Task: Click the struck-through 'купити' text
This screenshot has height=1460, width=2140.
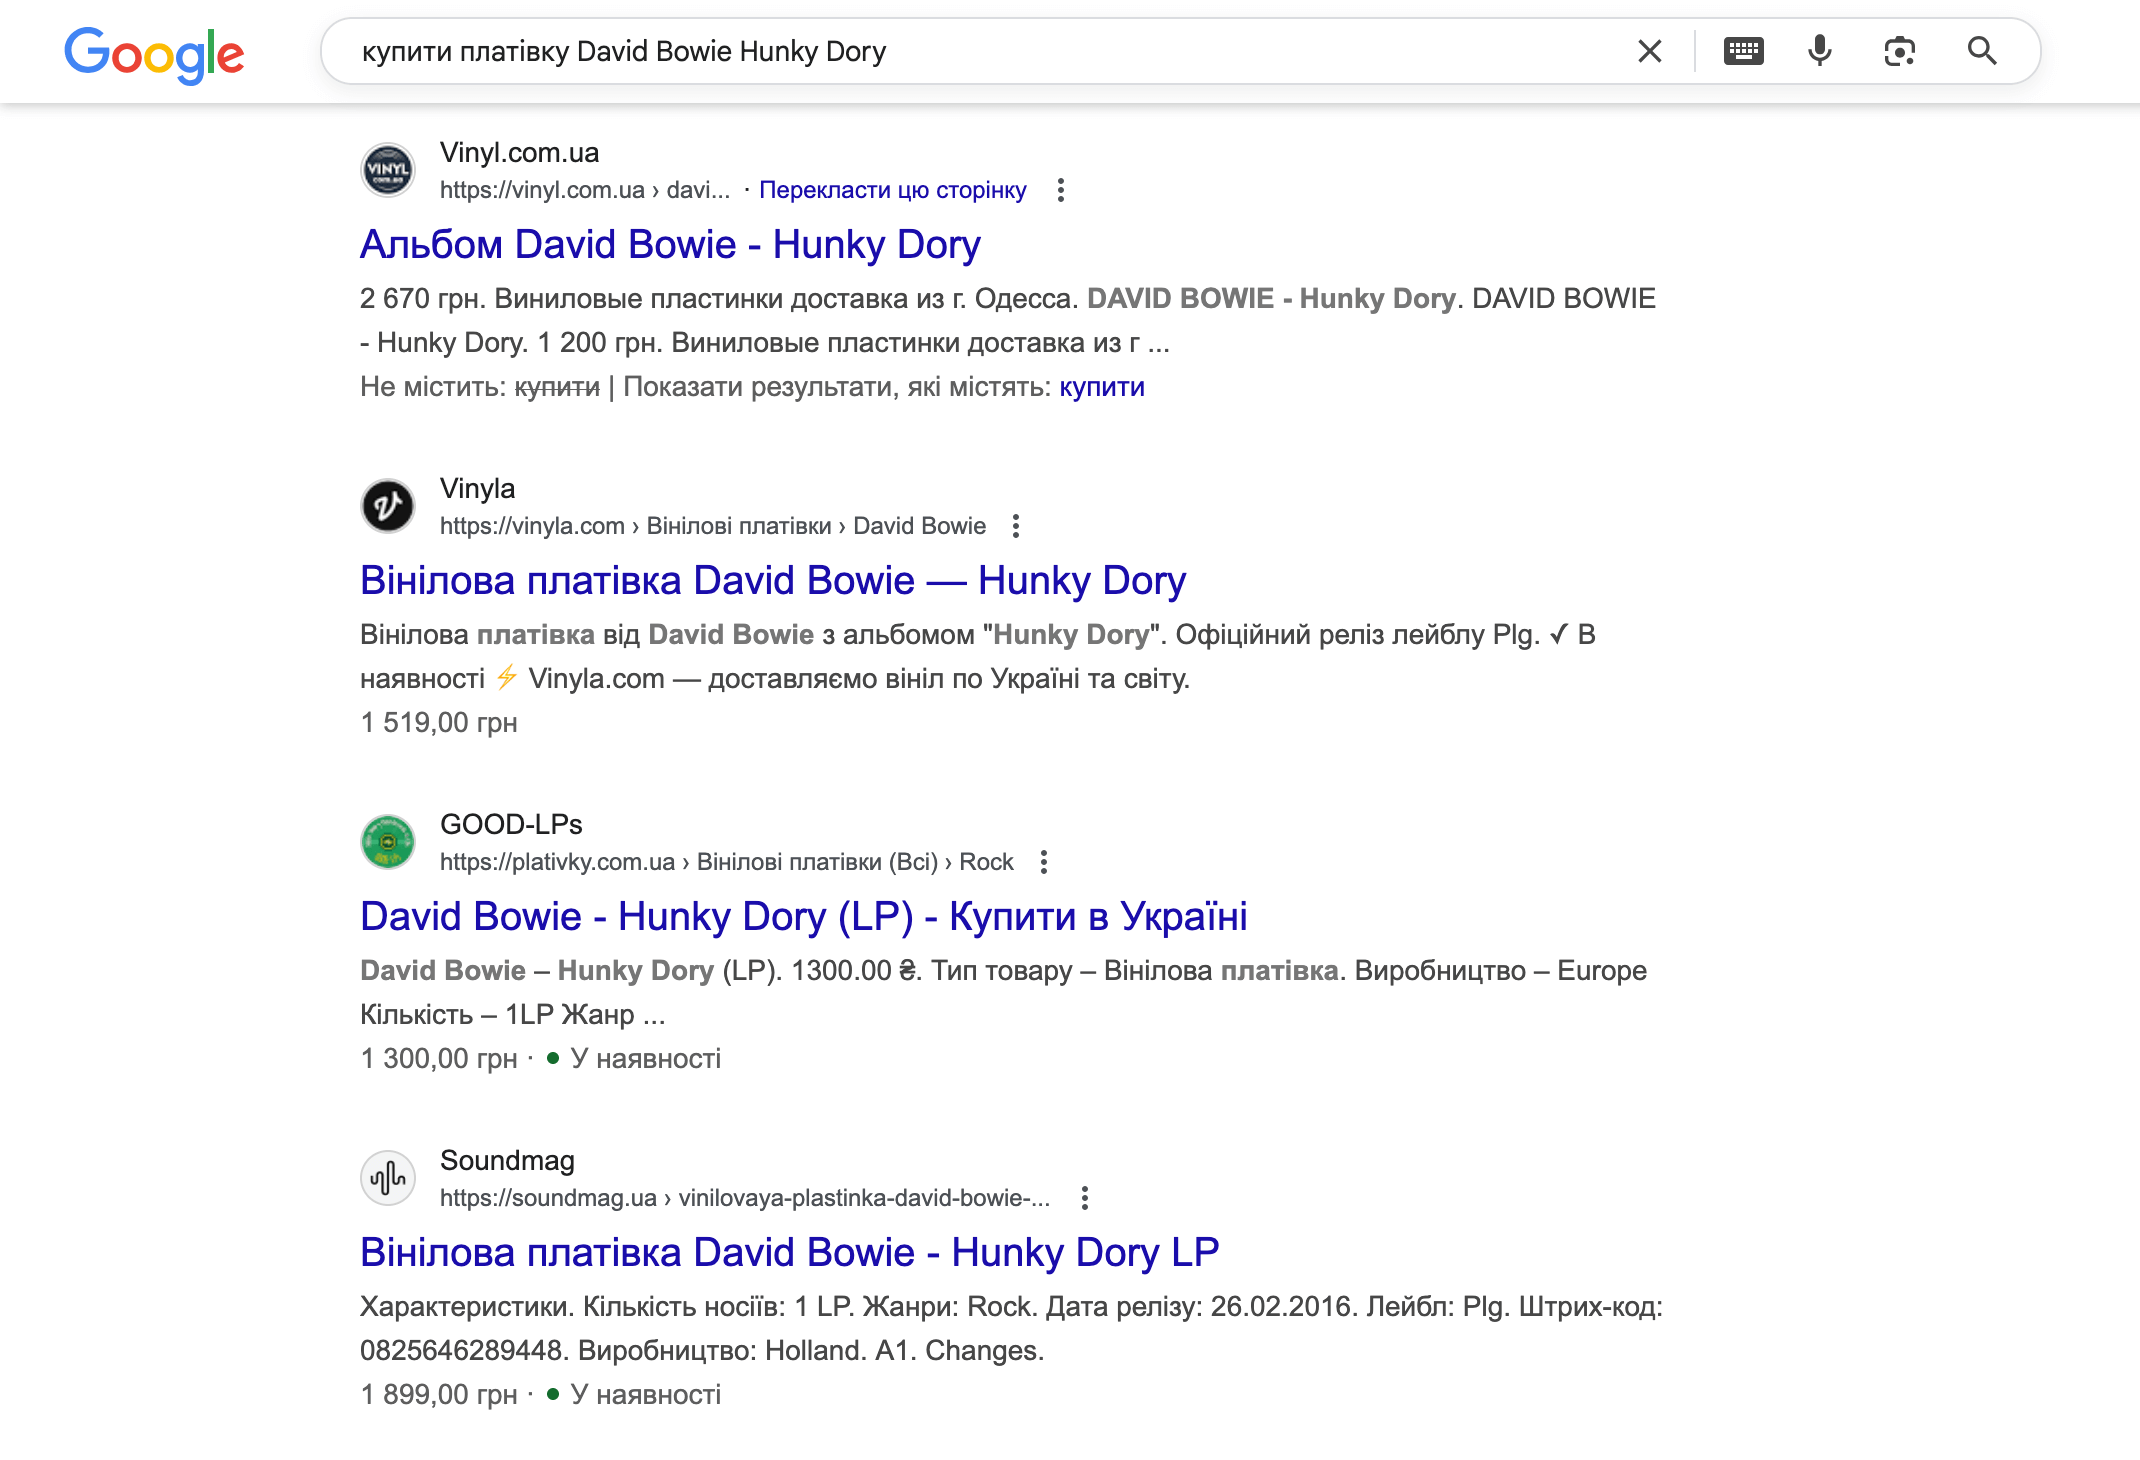Action: (557, 387)
